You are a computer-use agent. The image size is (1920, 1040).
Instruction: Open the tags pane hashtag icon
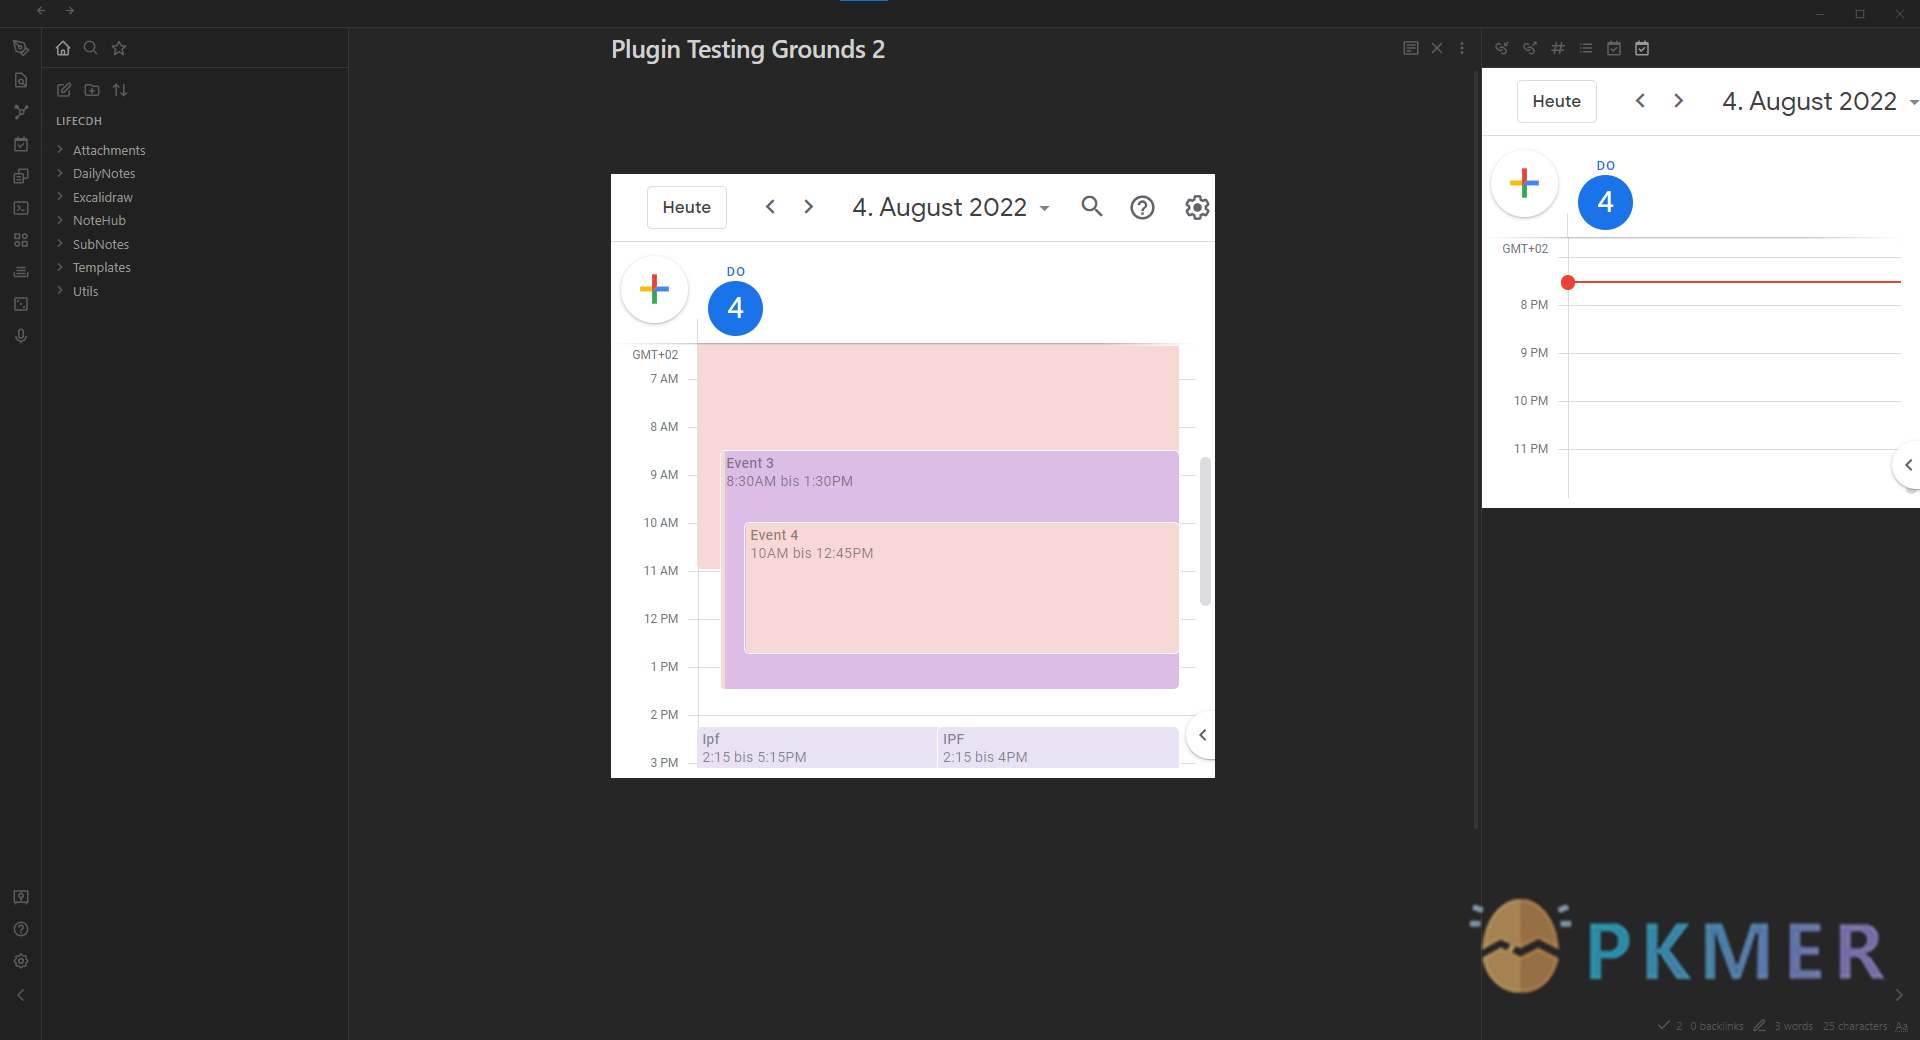pyautogui.click(x=1557, y=48)
